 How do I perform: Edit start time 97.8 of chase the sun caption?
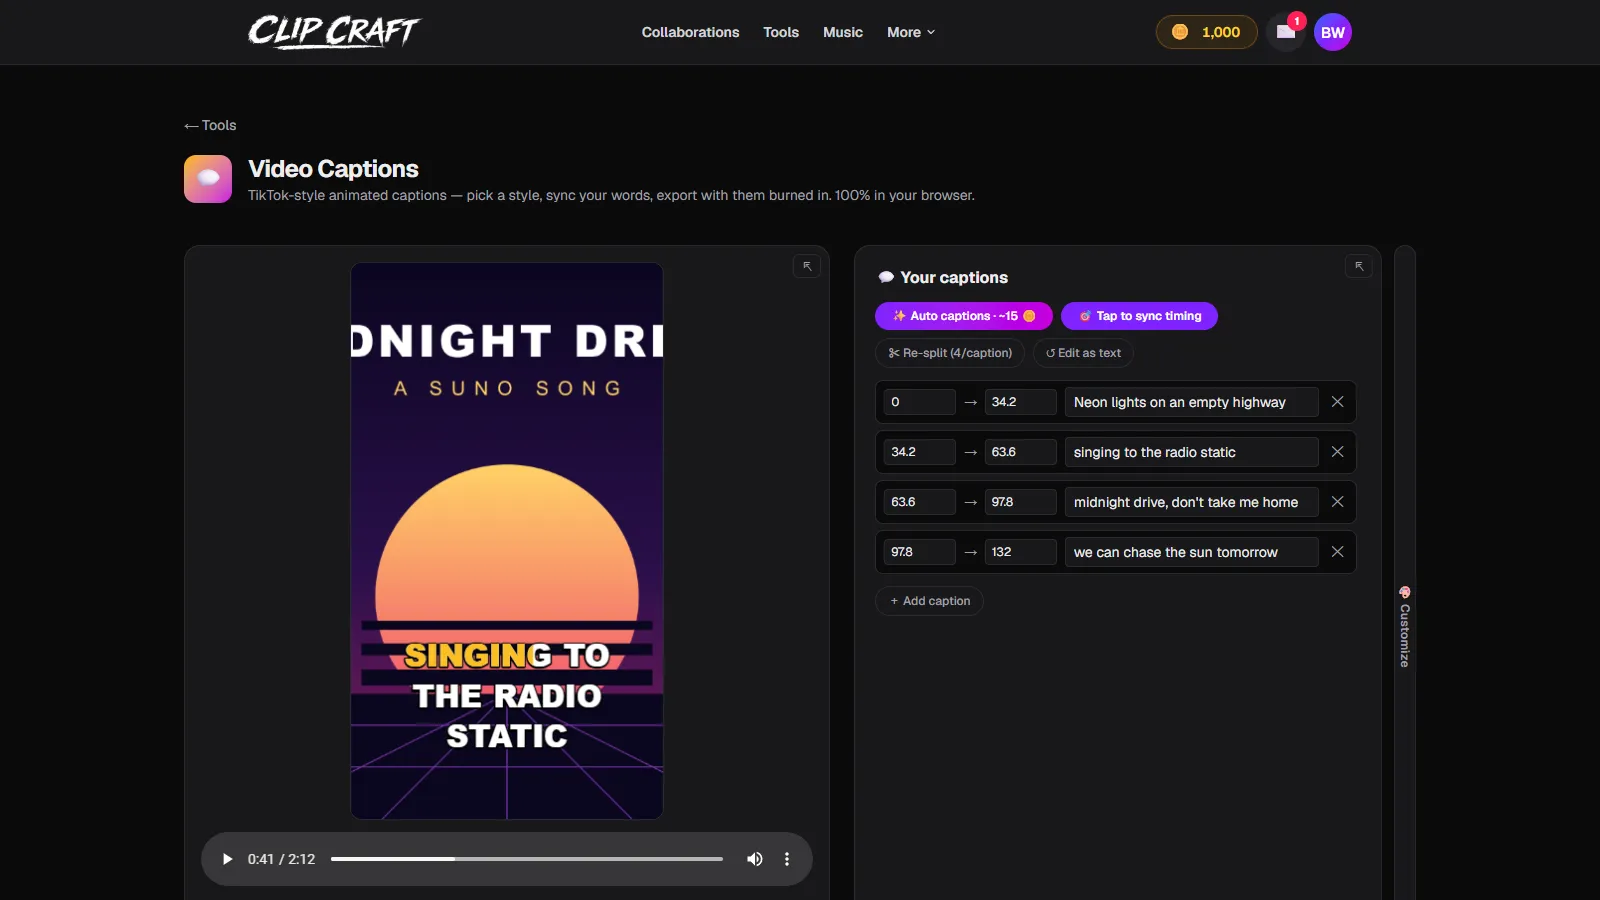919,552
